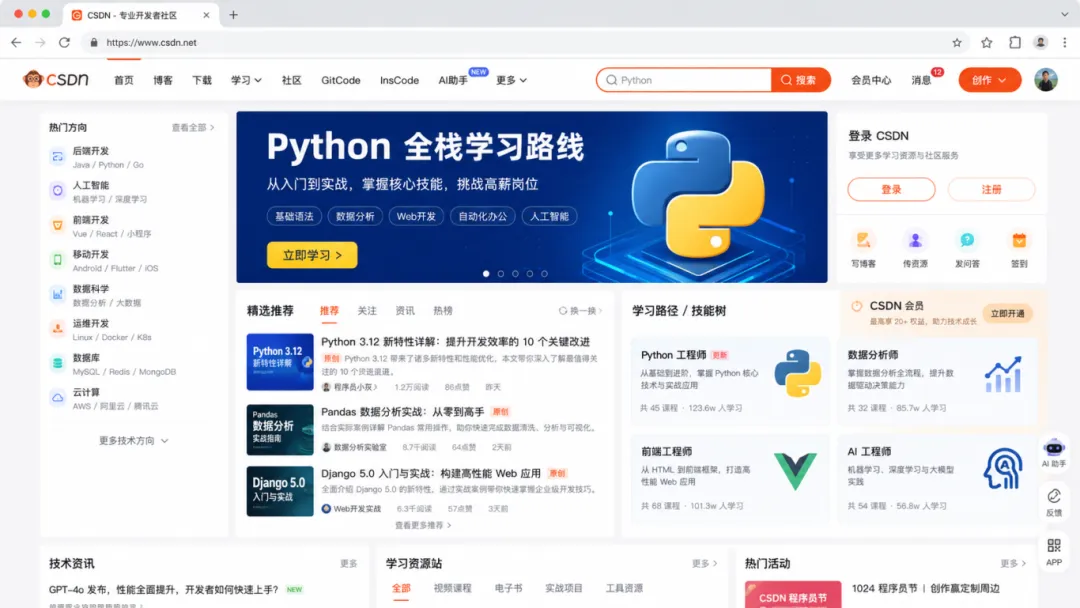Click the CSDN logo
Screen dimensions: 1080x608
(x=56, y=80)
